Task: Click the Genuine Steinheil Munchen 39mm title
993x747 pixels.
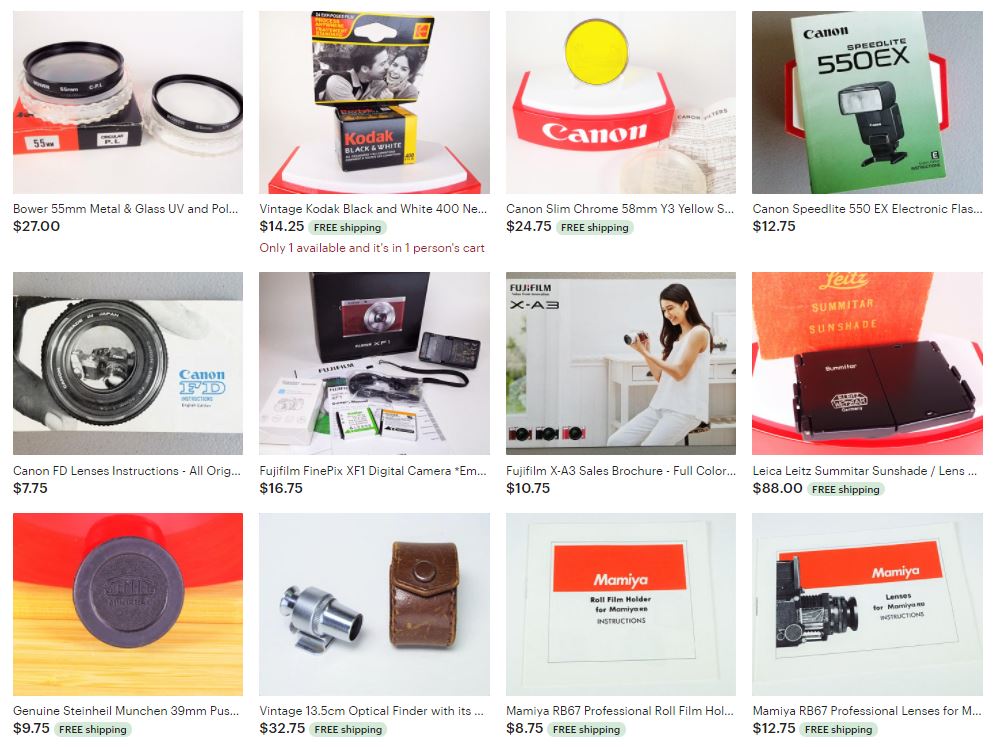Action: tap(126, 710)
